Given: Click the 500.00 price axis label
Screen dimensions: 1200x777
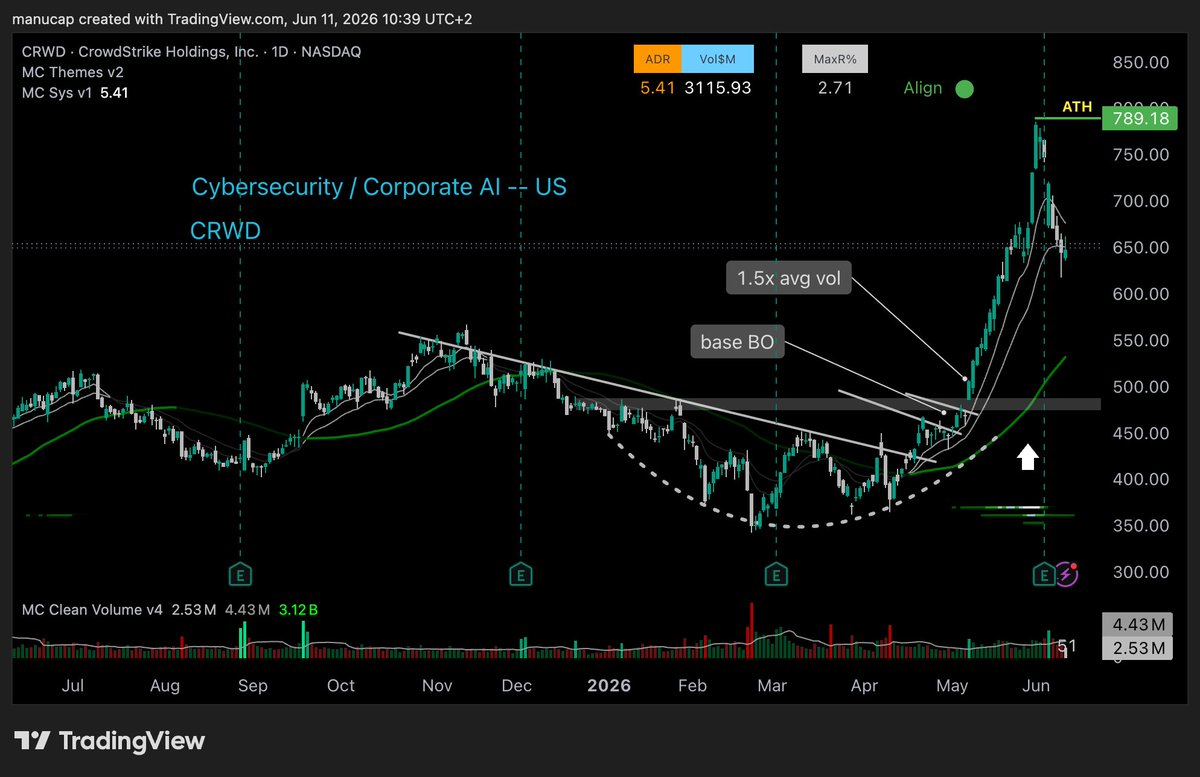Looking at the screenshot, I should coord(1141,387).
